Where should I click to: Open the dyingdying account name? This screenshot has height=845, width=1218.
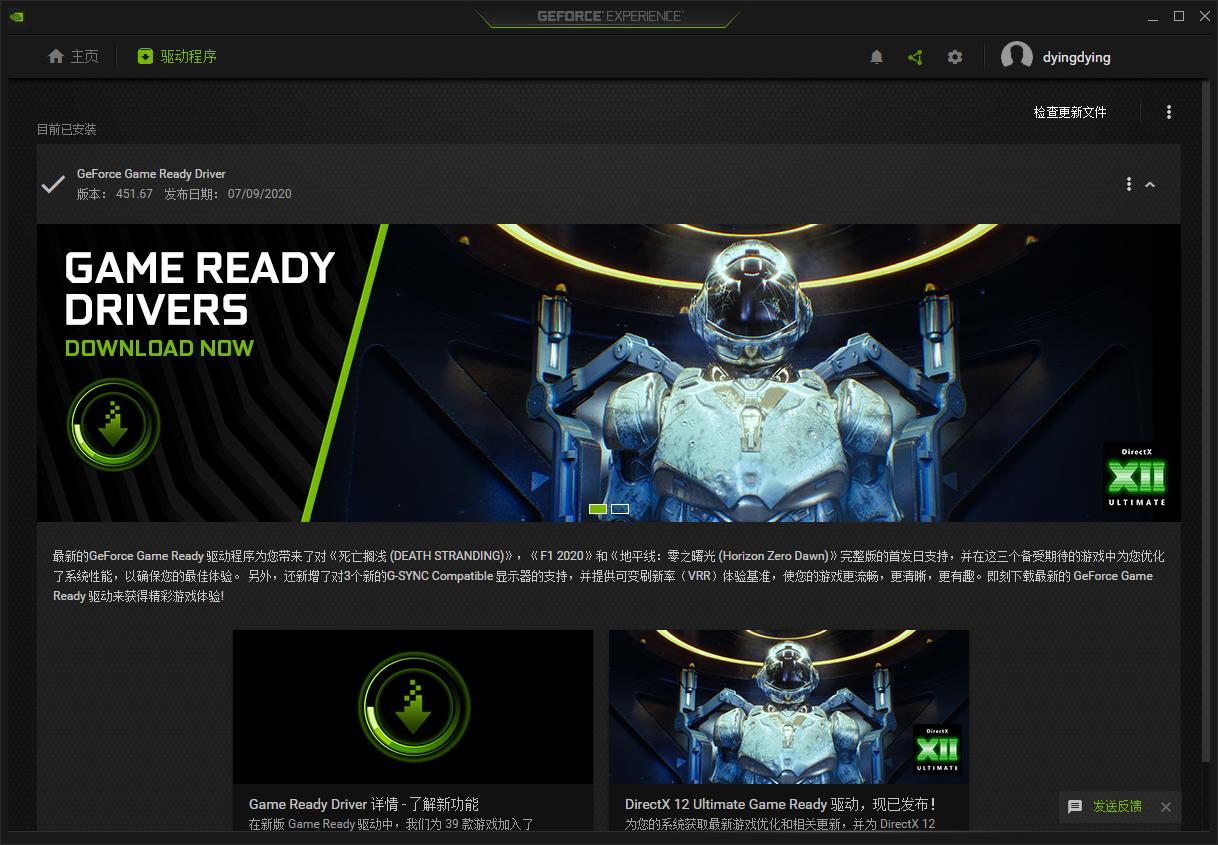[1077, 58]
